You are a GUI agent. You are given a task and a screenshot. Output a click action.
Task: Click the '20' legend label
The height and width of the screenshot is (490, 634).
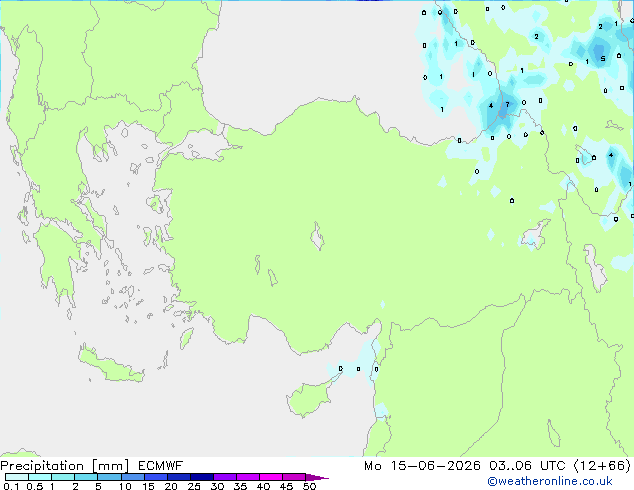click(171, 486)
